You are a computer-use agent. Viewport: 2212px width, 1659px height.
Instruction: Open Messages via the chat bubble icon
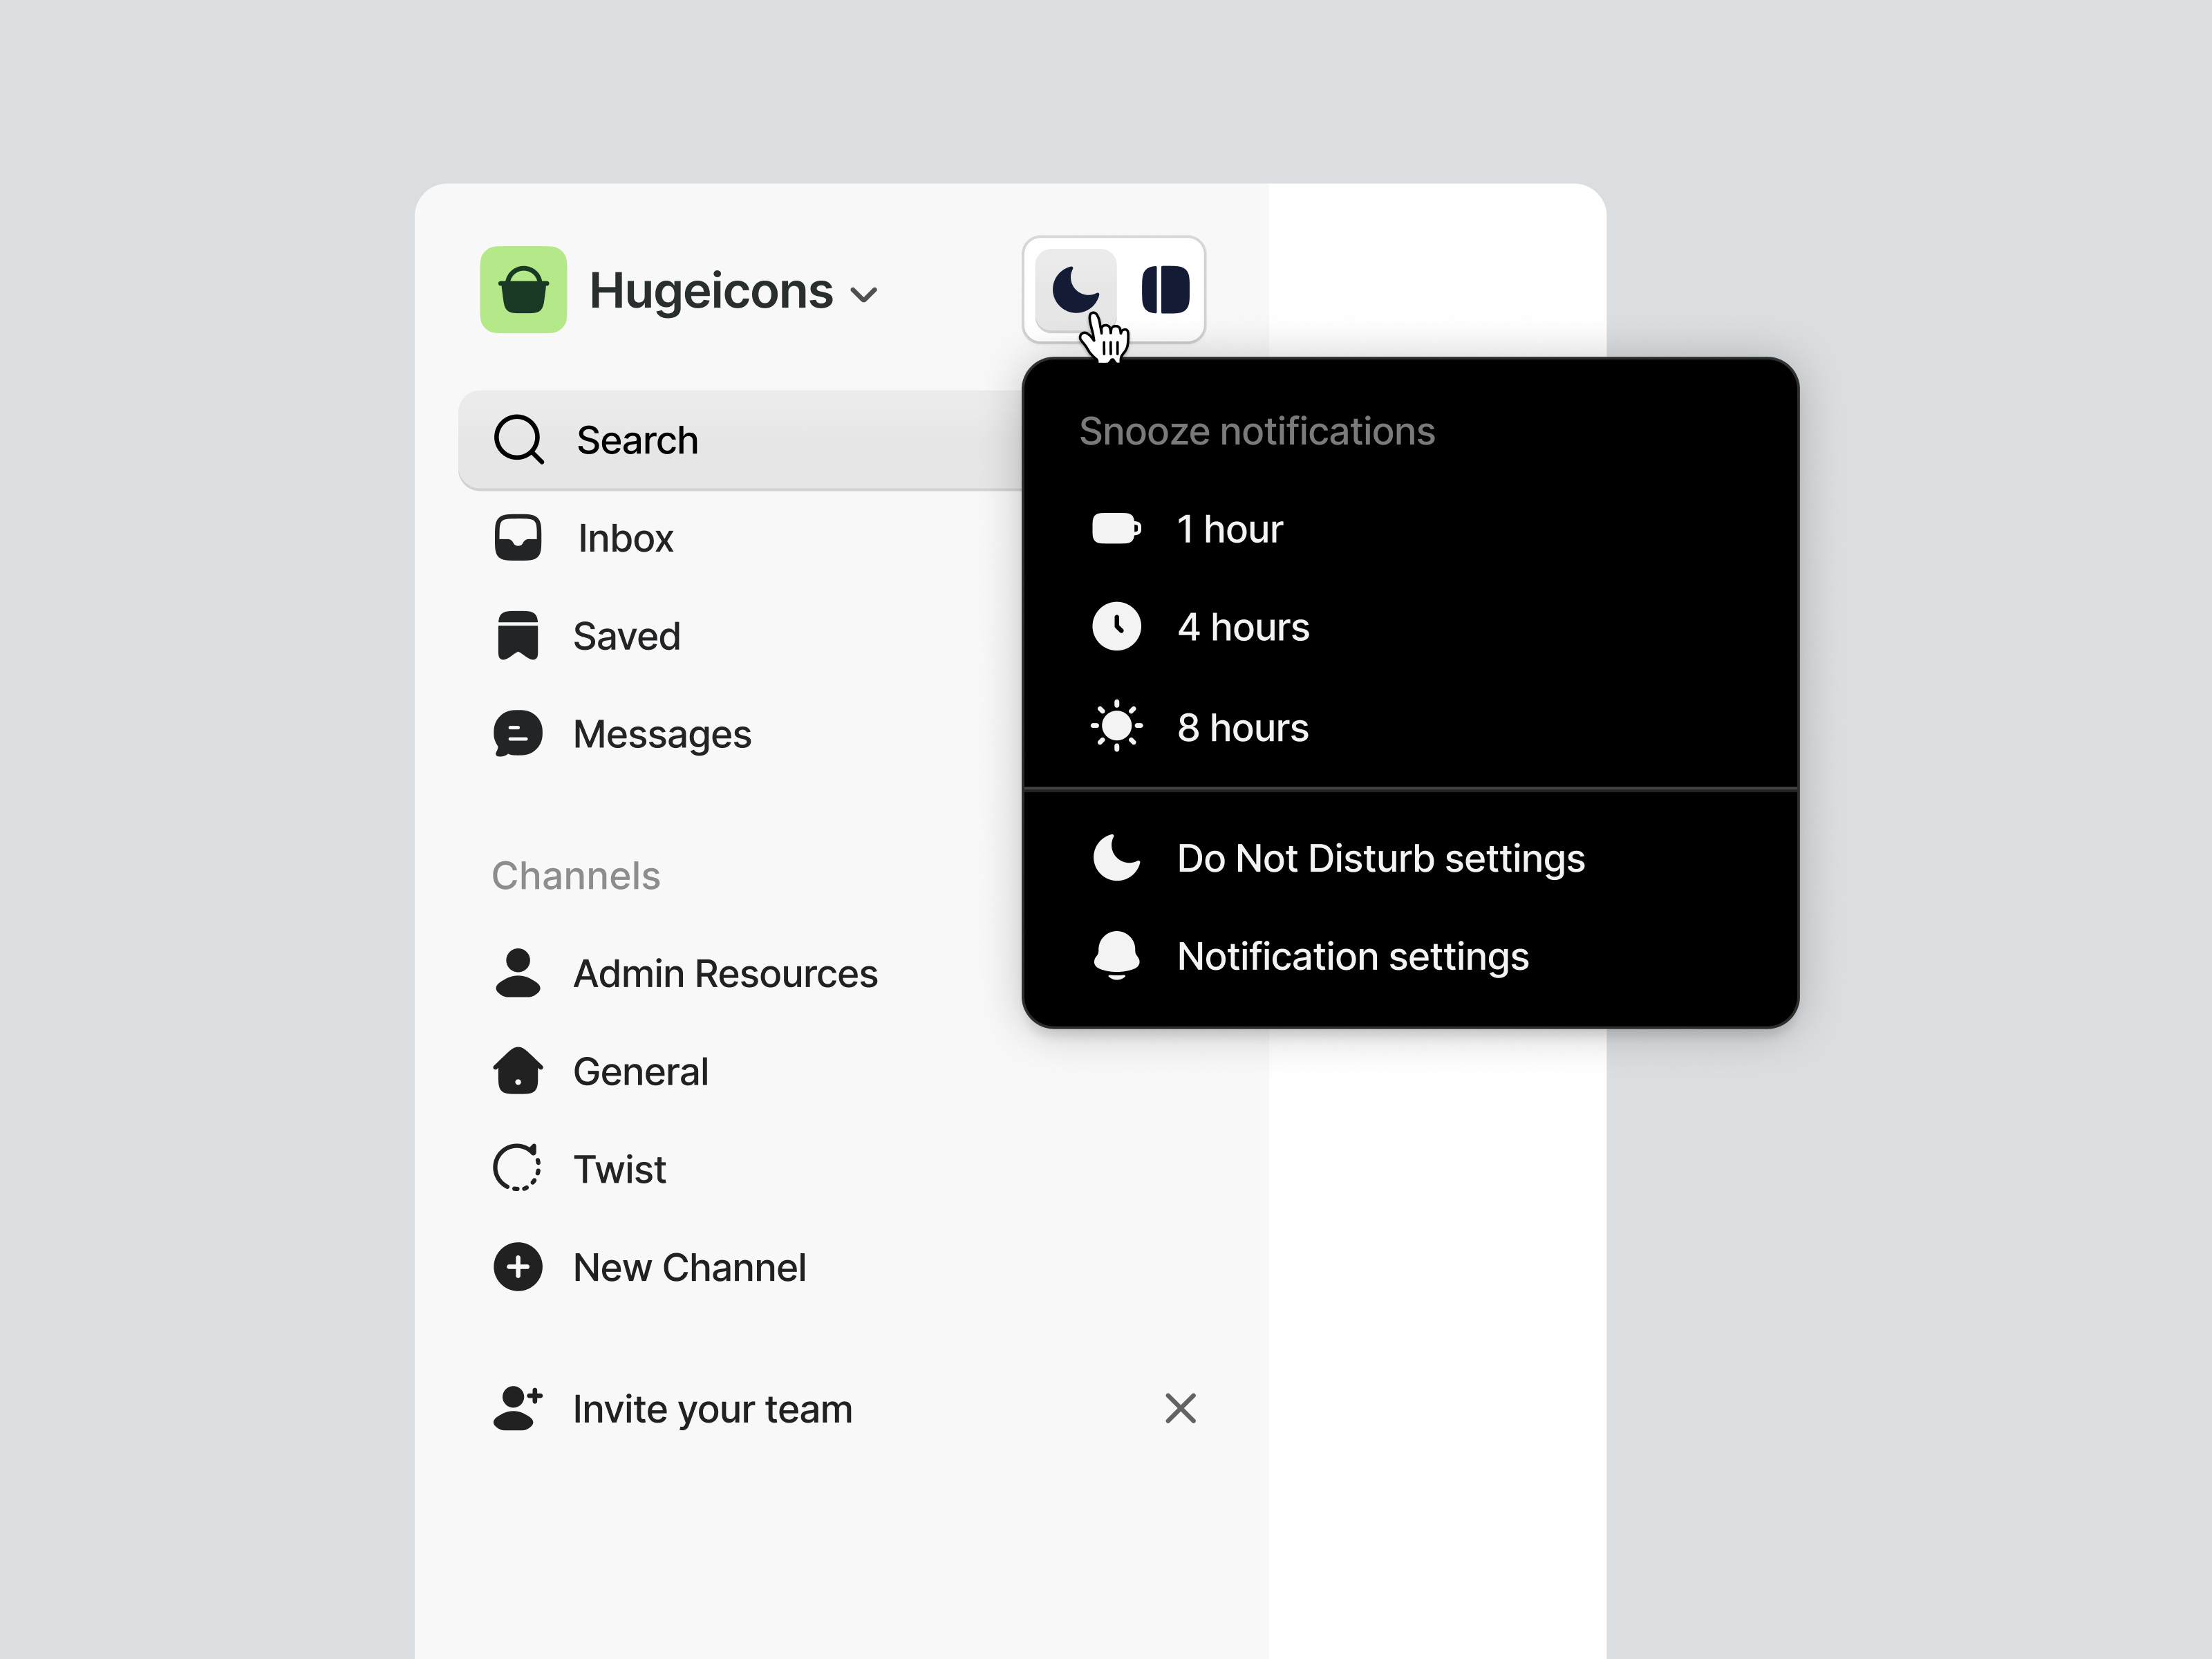518,733
